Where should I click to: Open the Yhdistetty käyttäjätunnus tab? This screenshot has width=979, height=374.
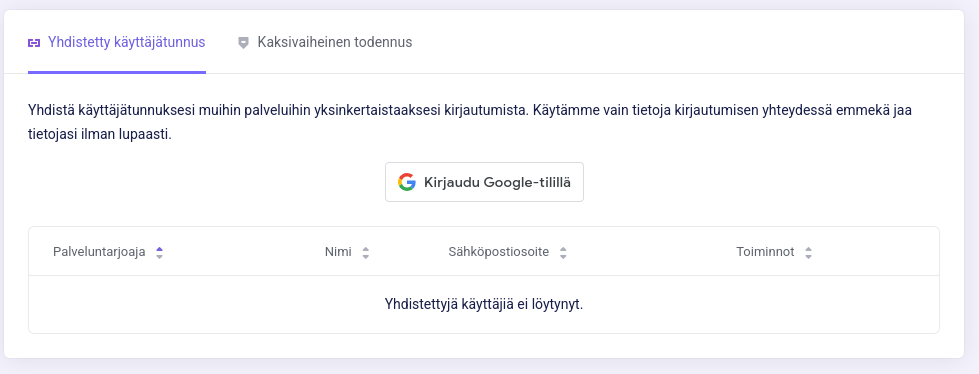(117, 42)
